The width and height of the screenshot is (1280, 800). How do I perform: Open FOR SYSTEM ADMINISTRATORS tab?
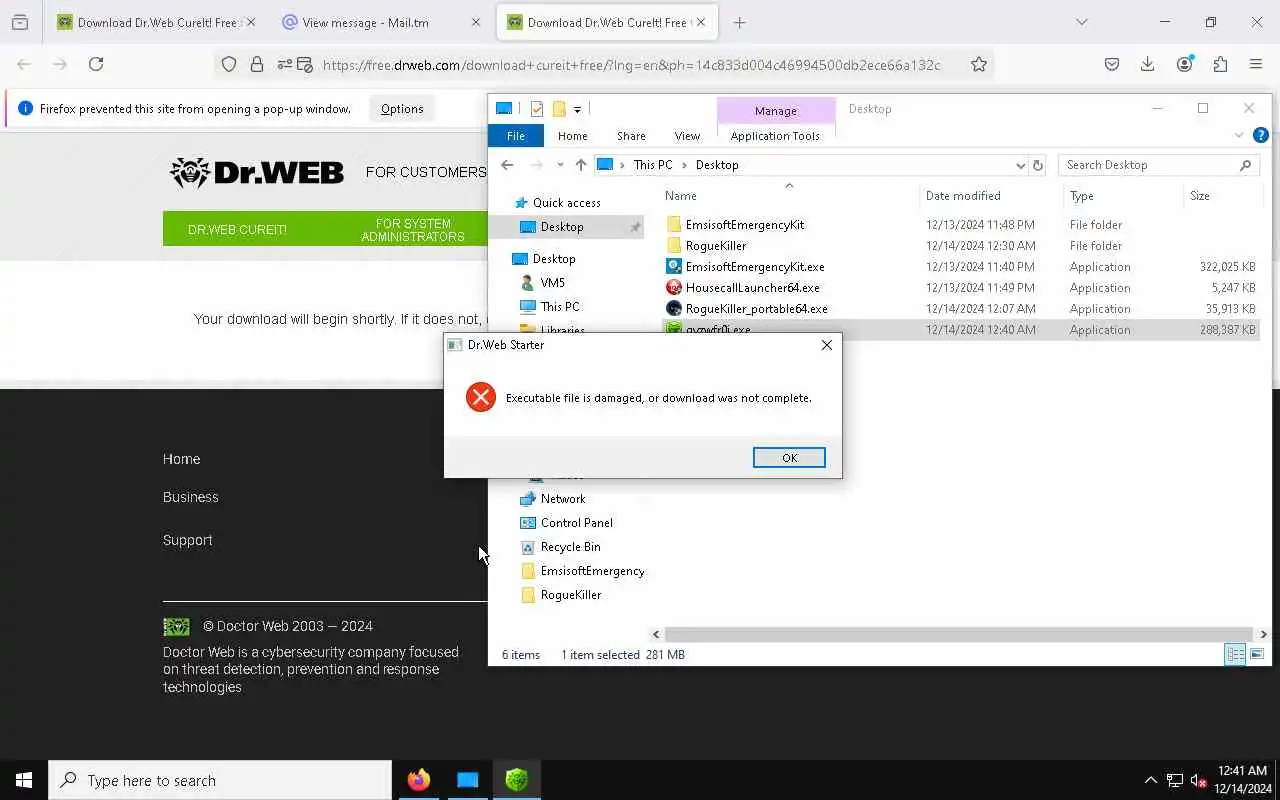tap(413, 229)
